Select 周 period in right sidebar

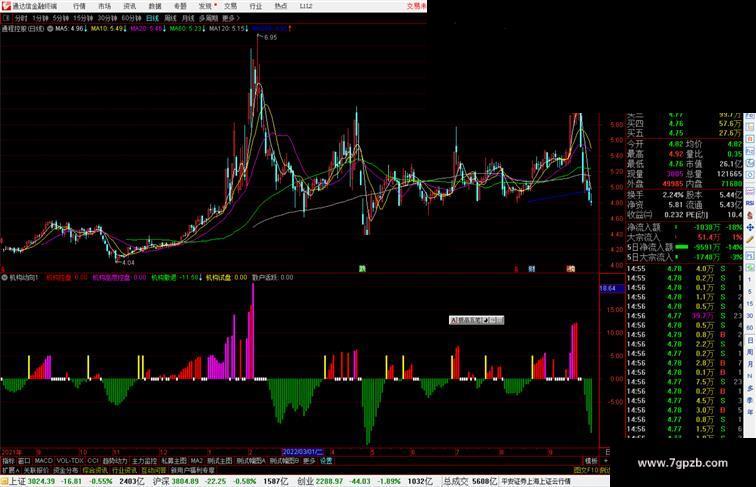click(x=750, y=352)
